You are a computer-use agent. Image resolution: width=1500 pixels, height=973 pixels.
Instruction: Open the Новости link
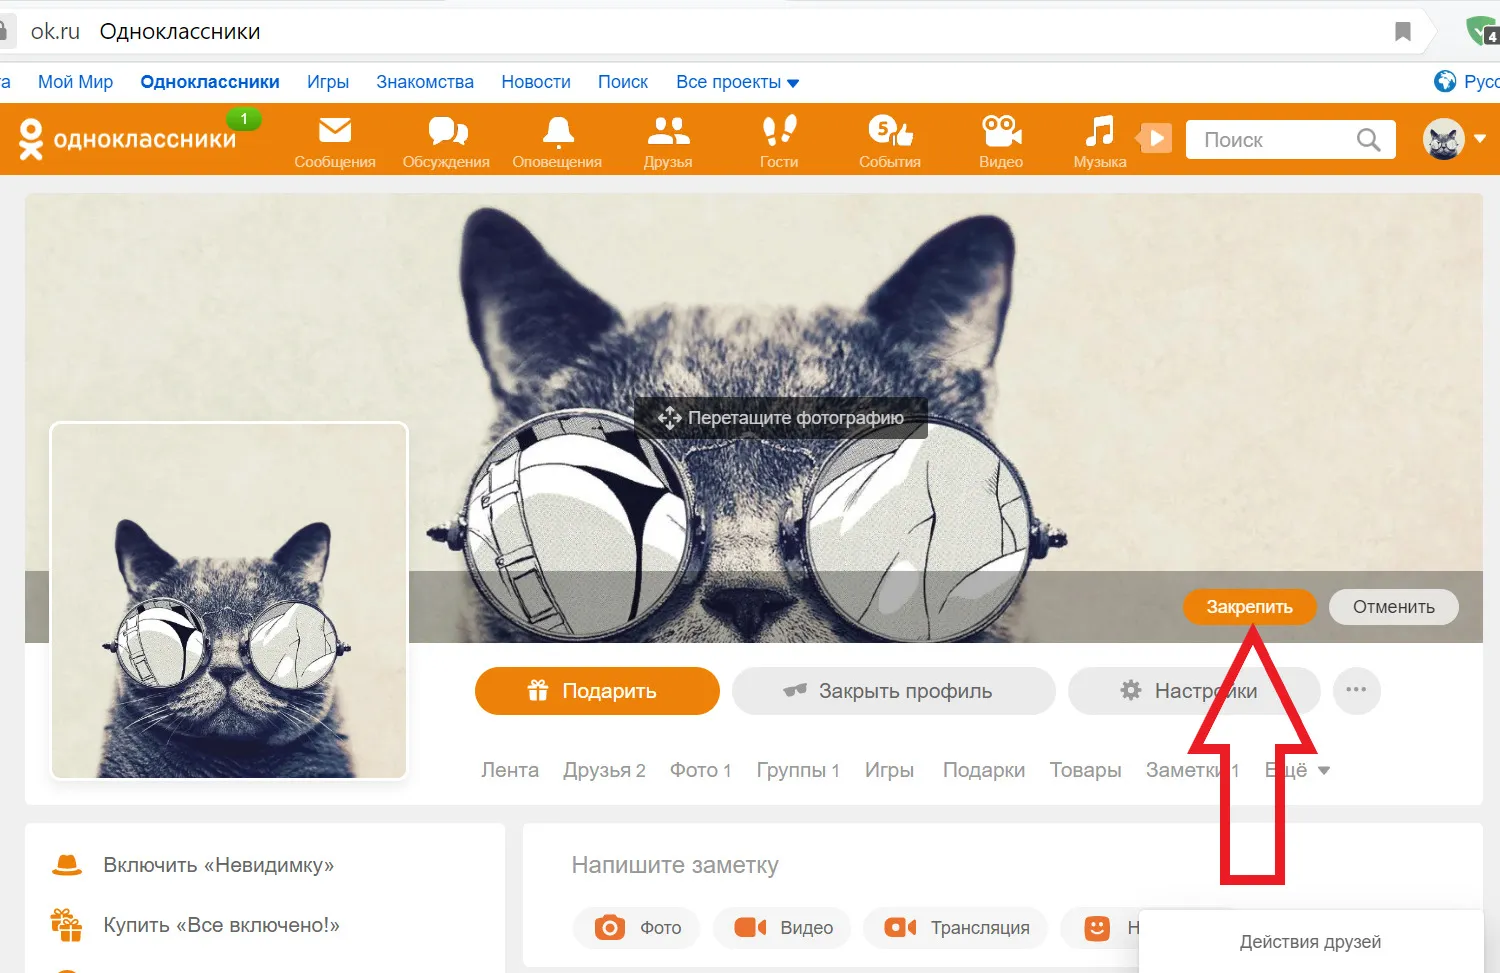536,82
